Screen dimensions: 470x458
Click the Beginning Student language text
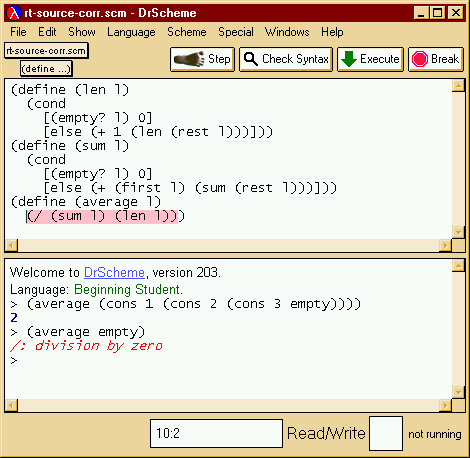(128, 289)
